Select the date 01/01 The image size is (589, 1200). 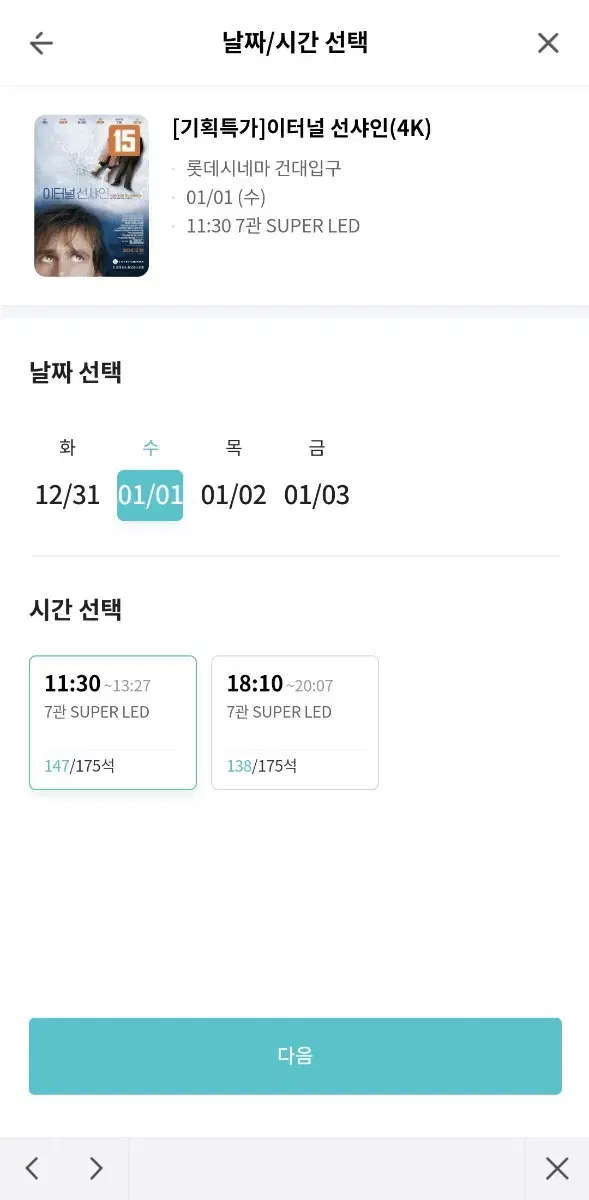point(150,495)
